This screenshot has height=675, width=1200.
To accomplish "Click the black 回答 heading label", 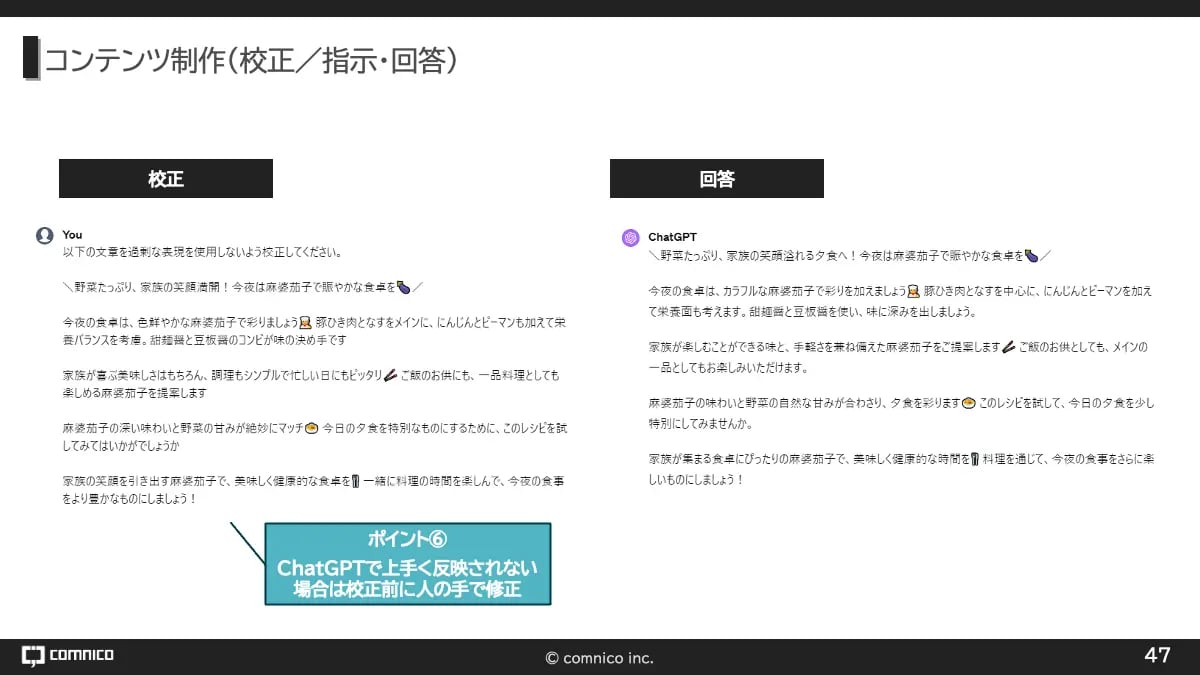I will [x=717, y=178].
